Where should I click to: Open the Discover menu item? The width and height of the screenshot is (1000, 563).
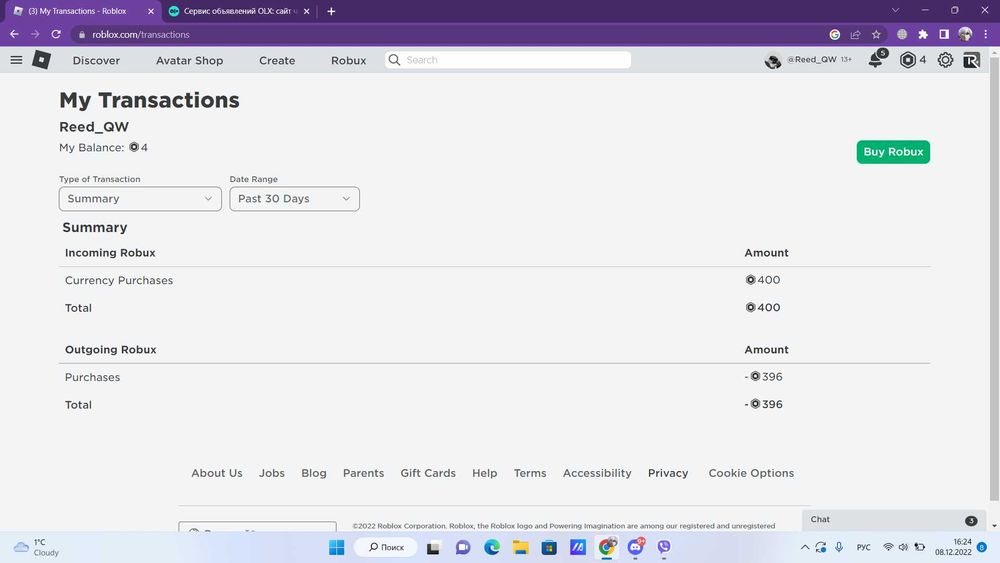[x=96, y=61]
